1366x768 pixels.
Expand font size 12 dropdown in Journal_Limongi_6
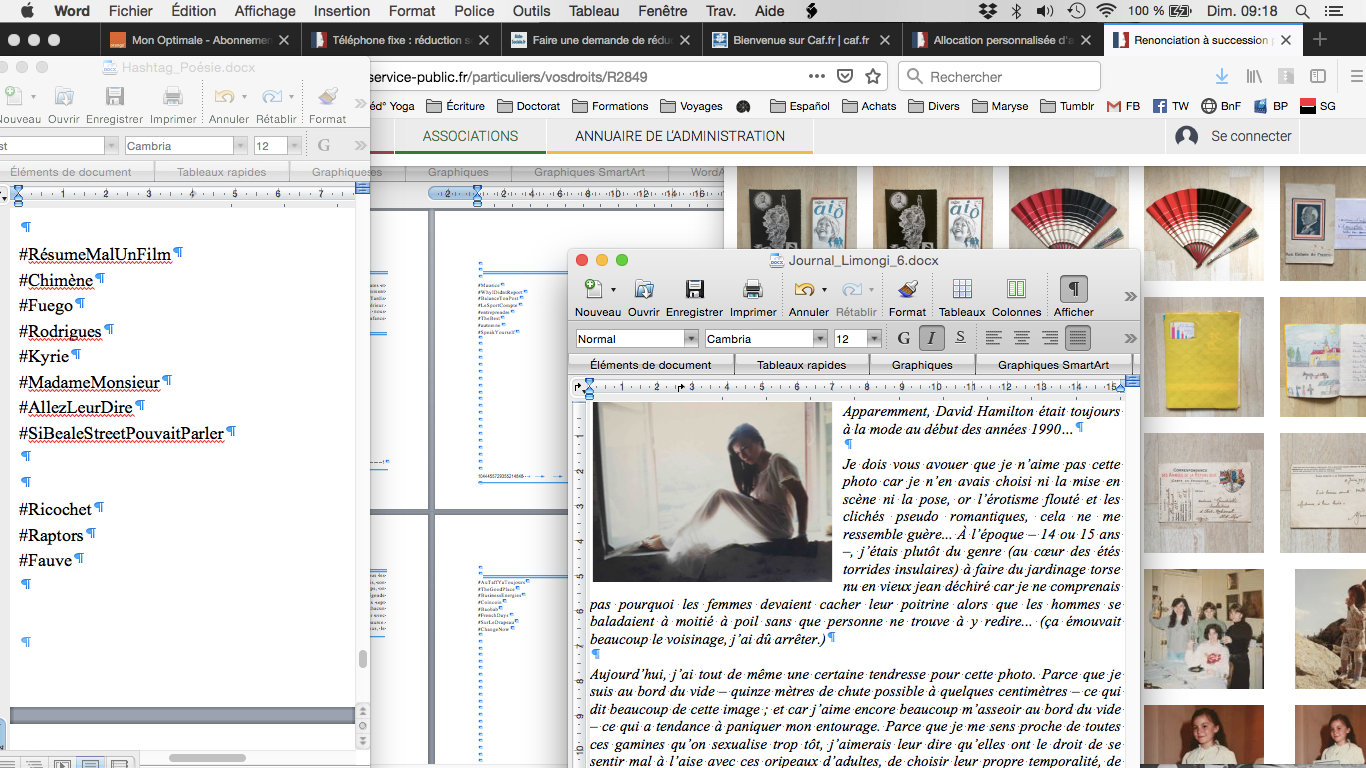click(x=873, y=339)
